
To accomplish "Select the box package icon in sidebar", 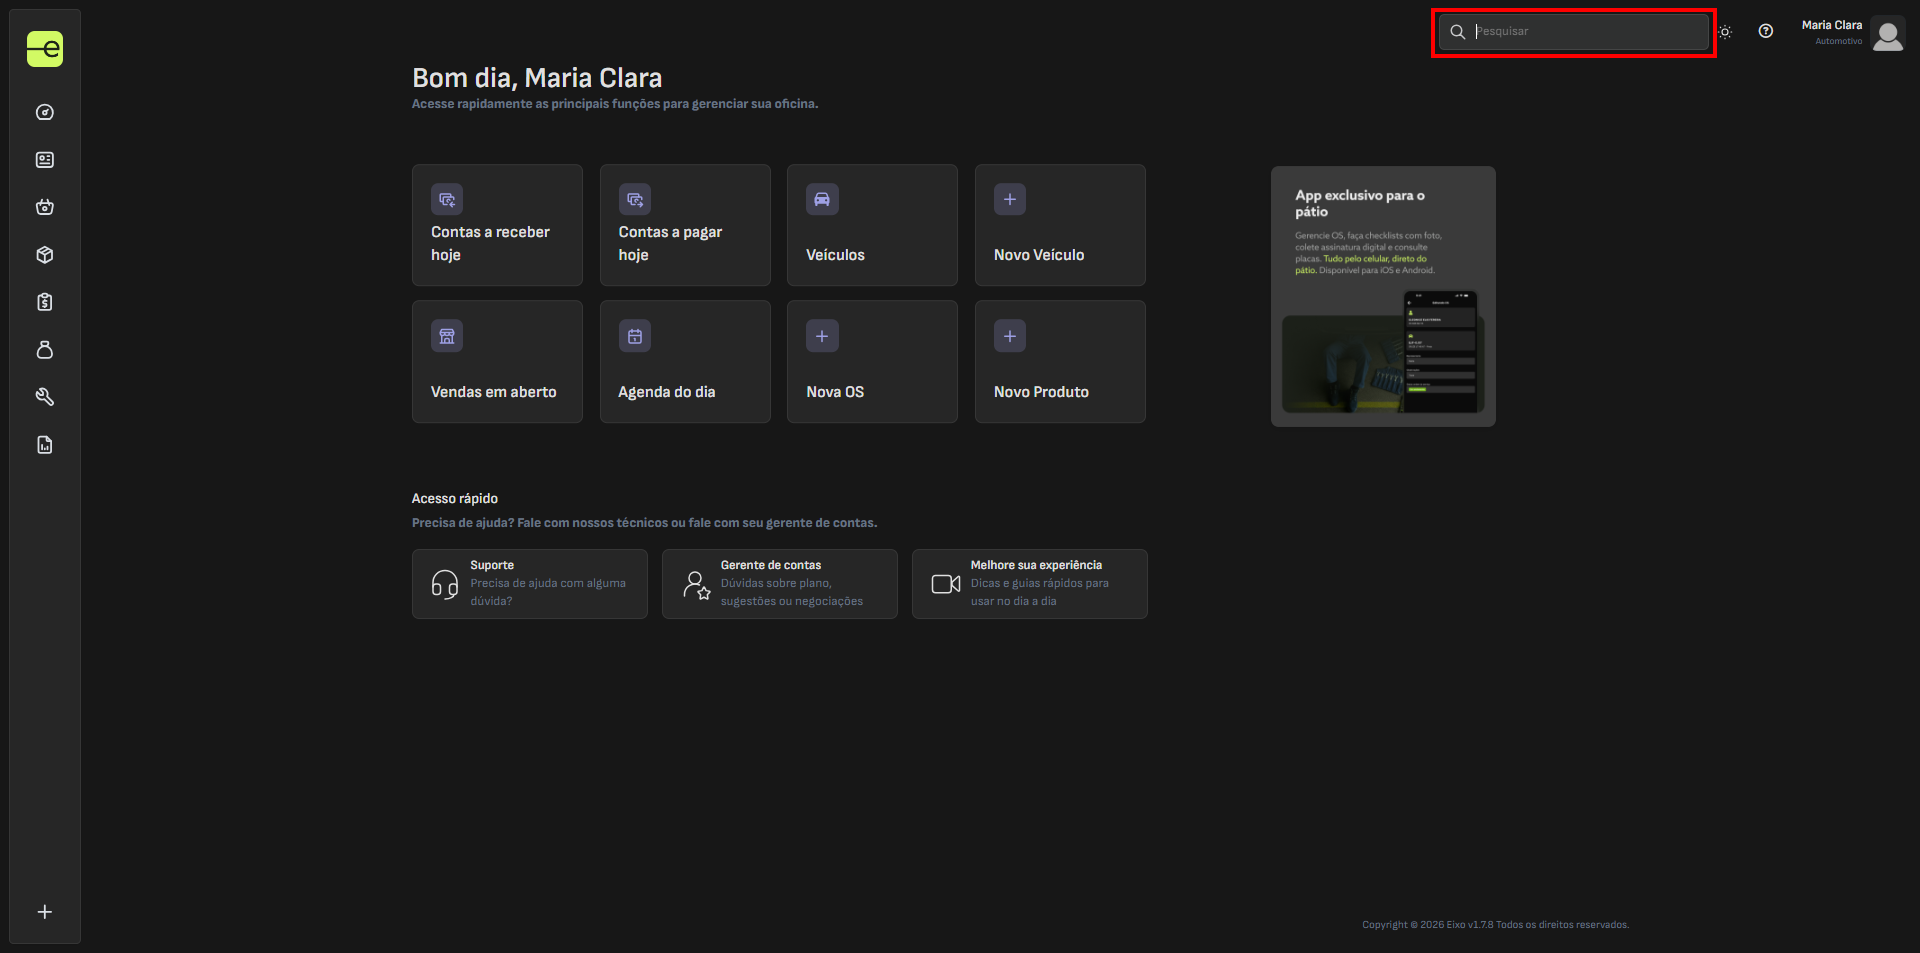I will pos(45,255).
